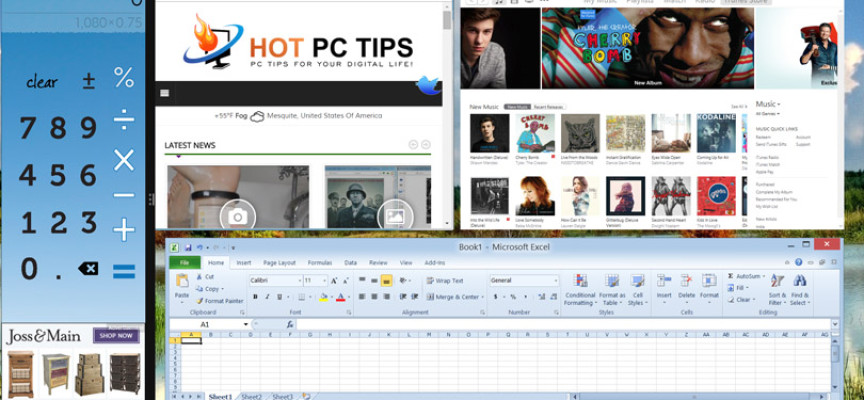Click the divide operator on the calculator

(124, 120)
